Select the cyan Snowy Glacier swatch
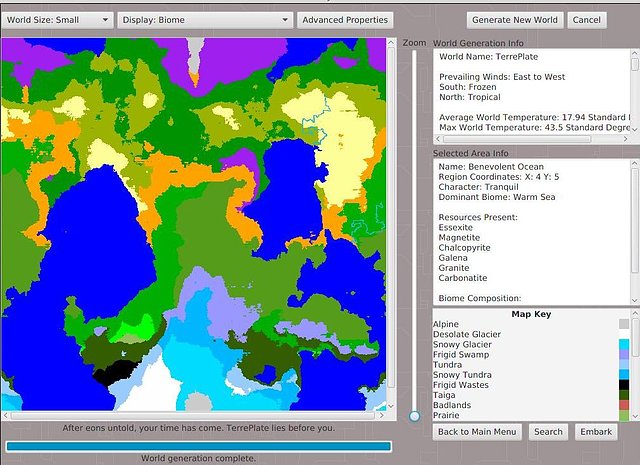This screenshot has width=640, height=465. click(x=624, y=344)
